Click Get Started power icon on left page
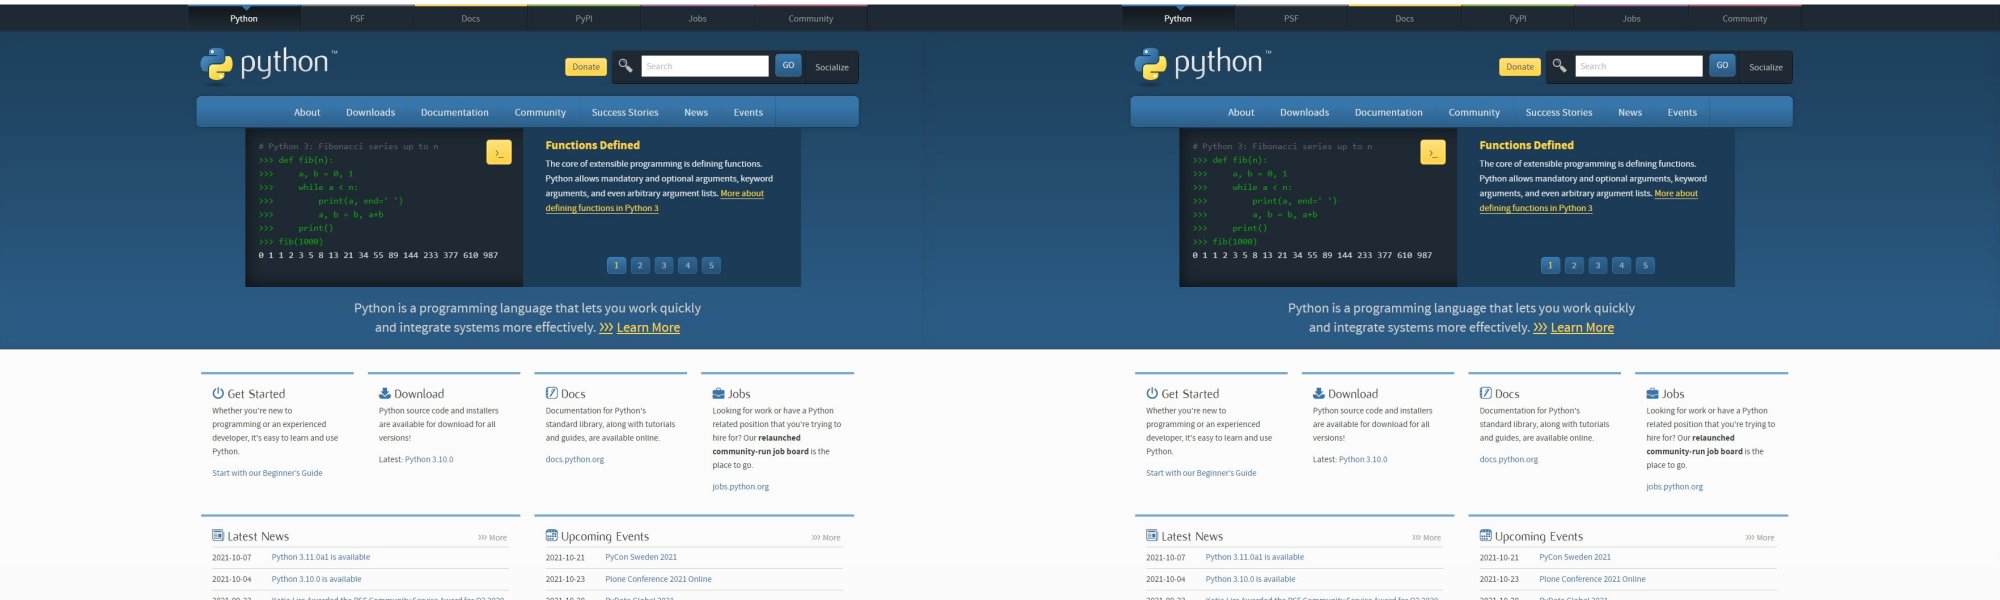The width and height of the screenshot is (2000, 600). (x=218, y=393)
